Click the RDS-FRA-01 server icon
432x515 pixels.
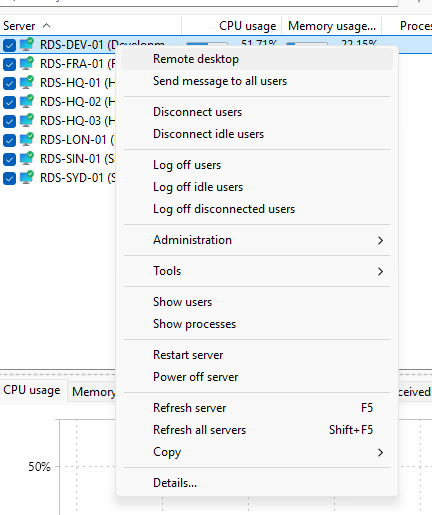click(x=27, y=63)
